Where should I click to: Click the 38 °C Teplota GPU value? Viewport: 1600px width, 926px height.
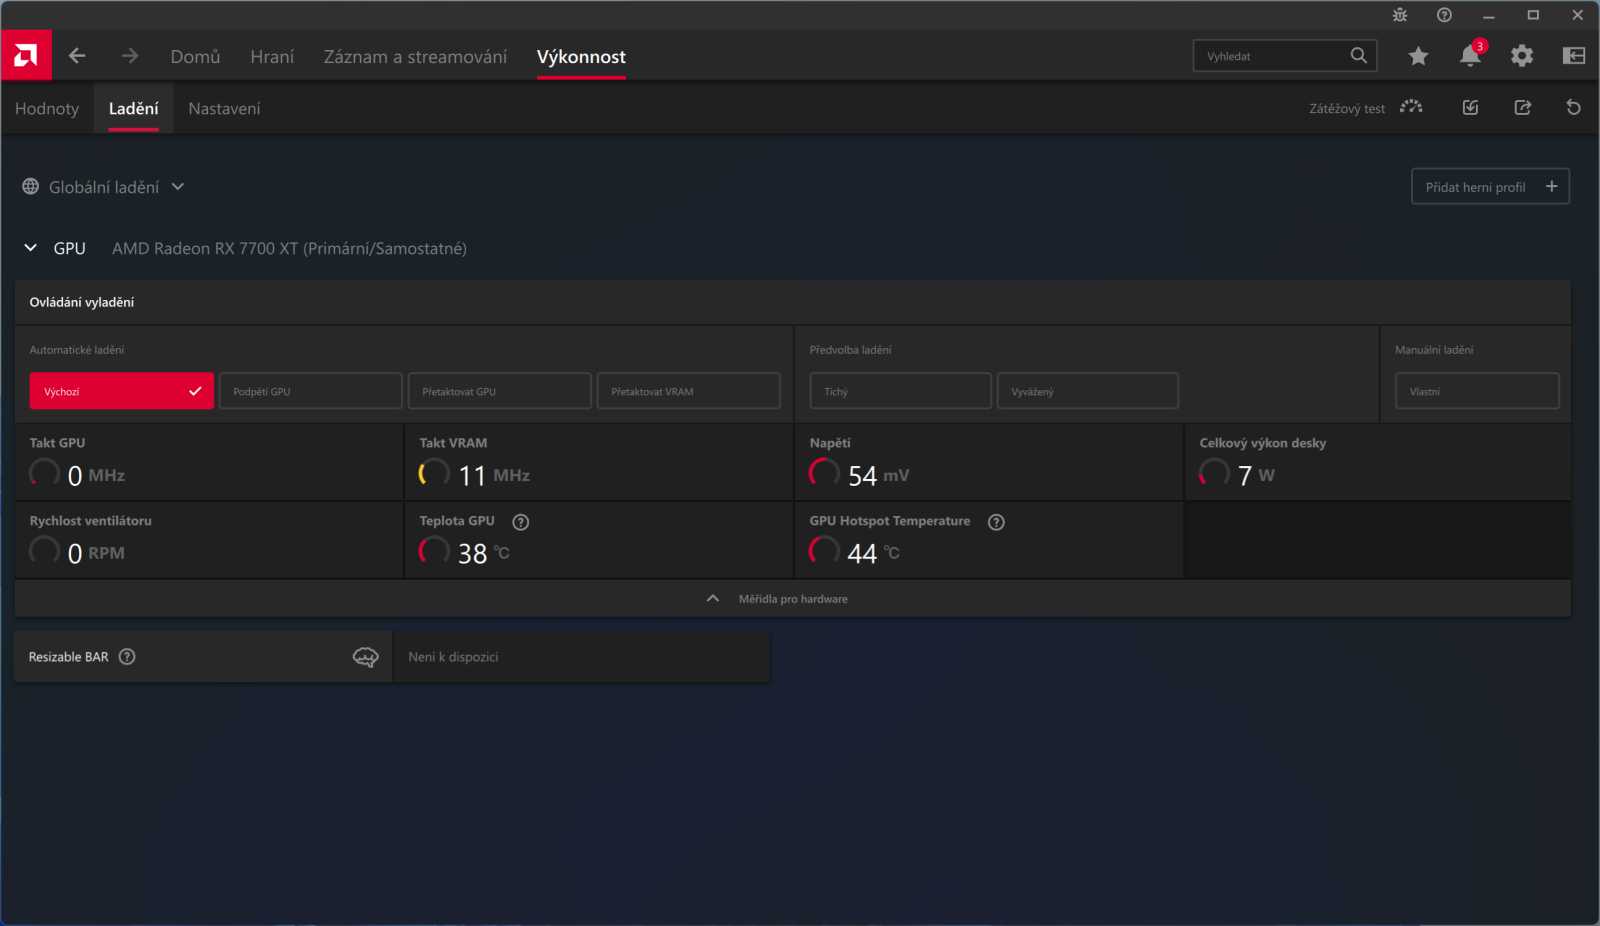484,553
